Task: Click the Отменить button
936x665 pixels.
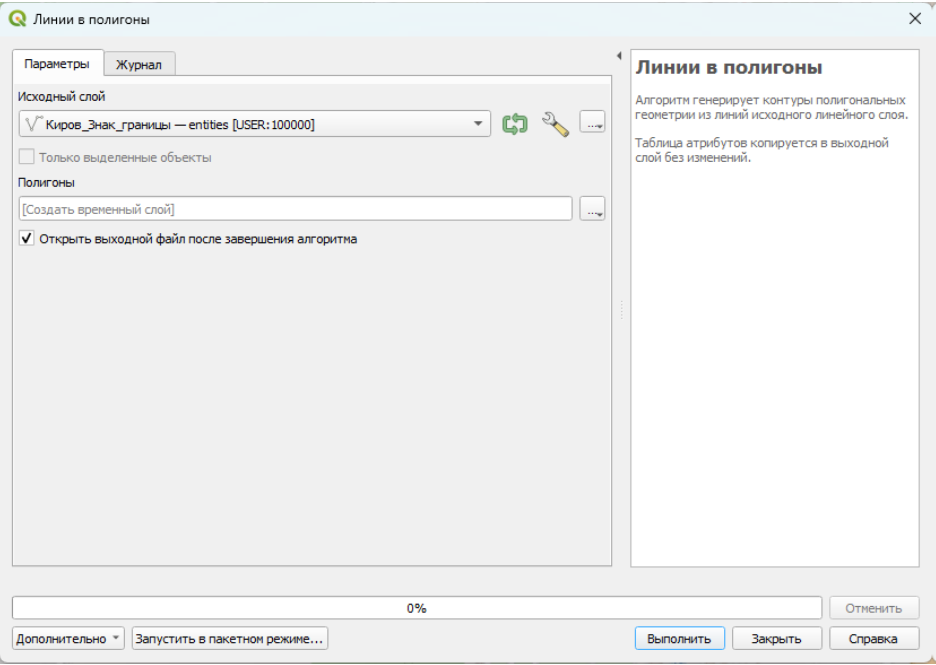Action: (x=874, y=608)
